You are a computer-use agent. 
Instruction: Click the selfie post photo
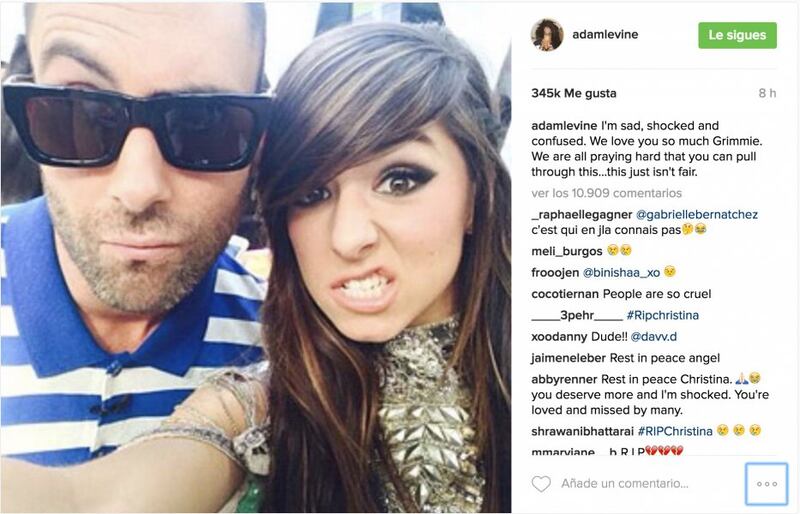coord(256,257)
